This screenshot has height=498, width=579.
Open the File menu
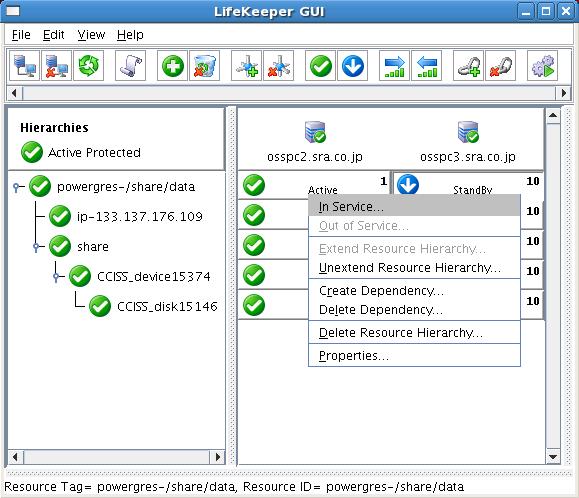pos(21,35)
